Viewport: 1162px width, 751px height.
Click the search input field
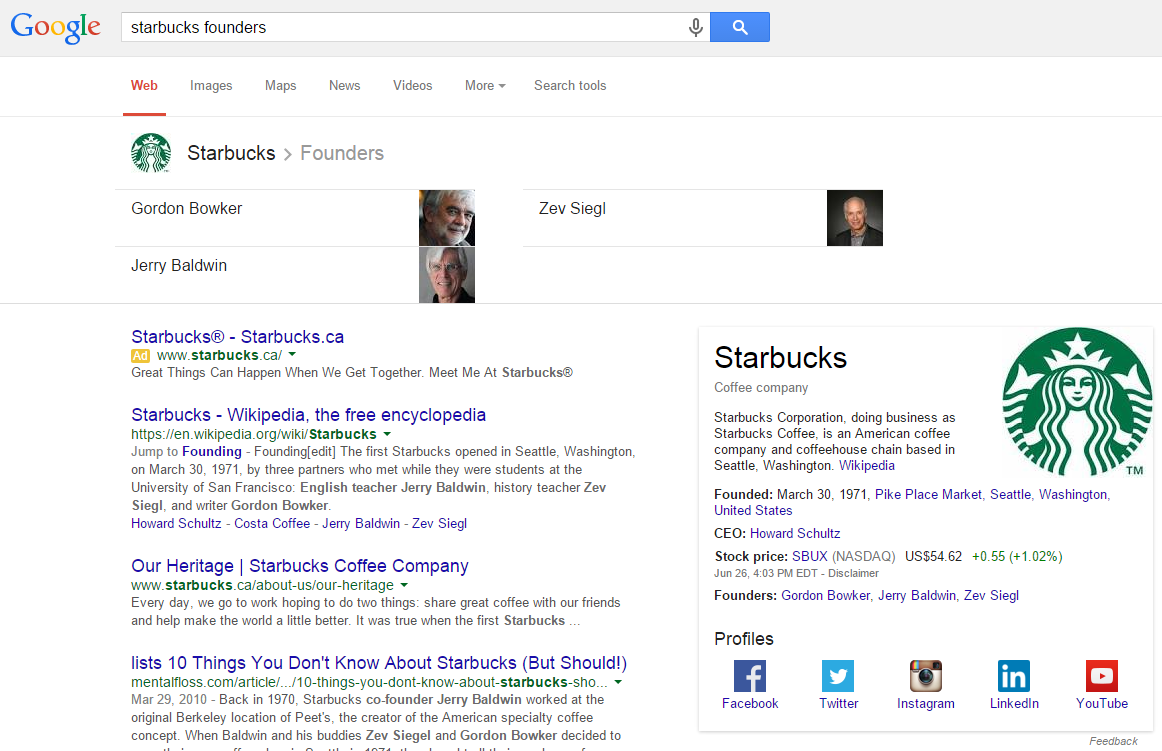click(x=400, y=28)
